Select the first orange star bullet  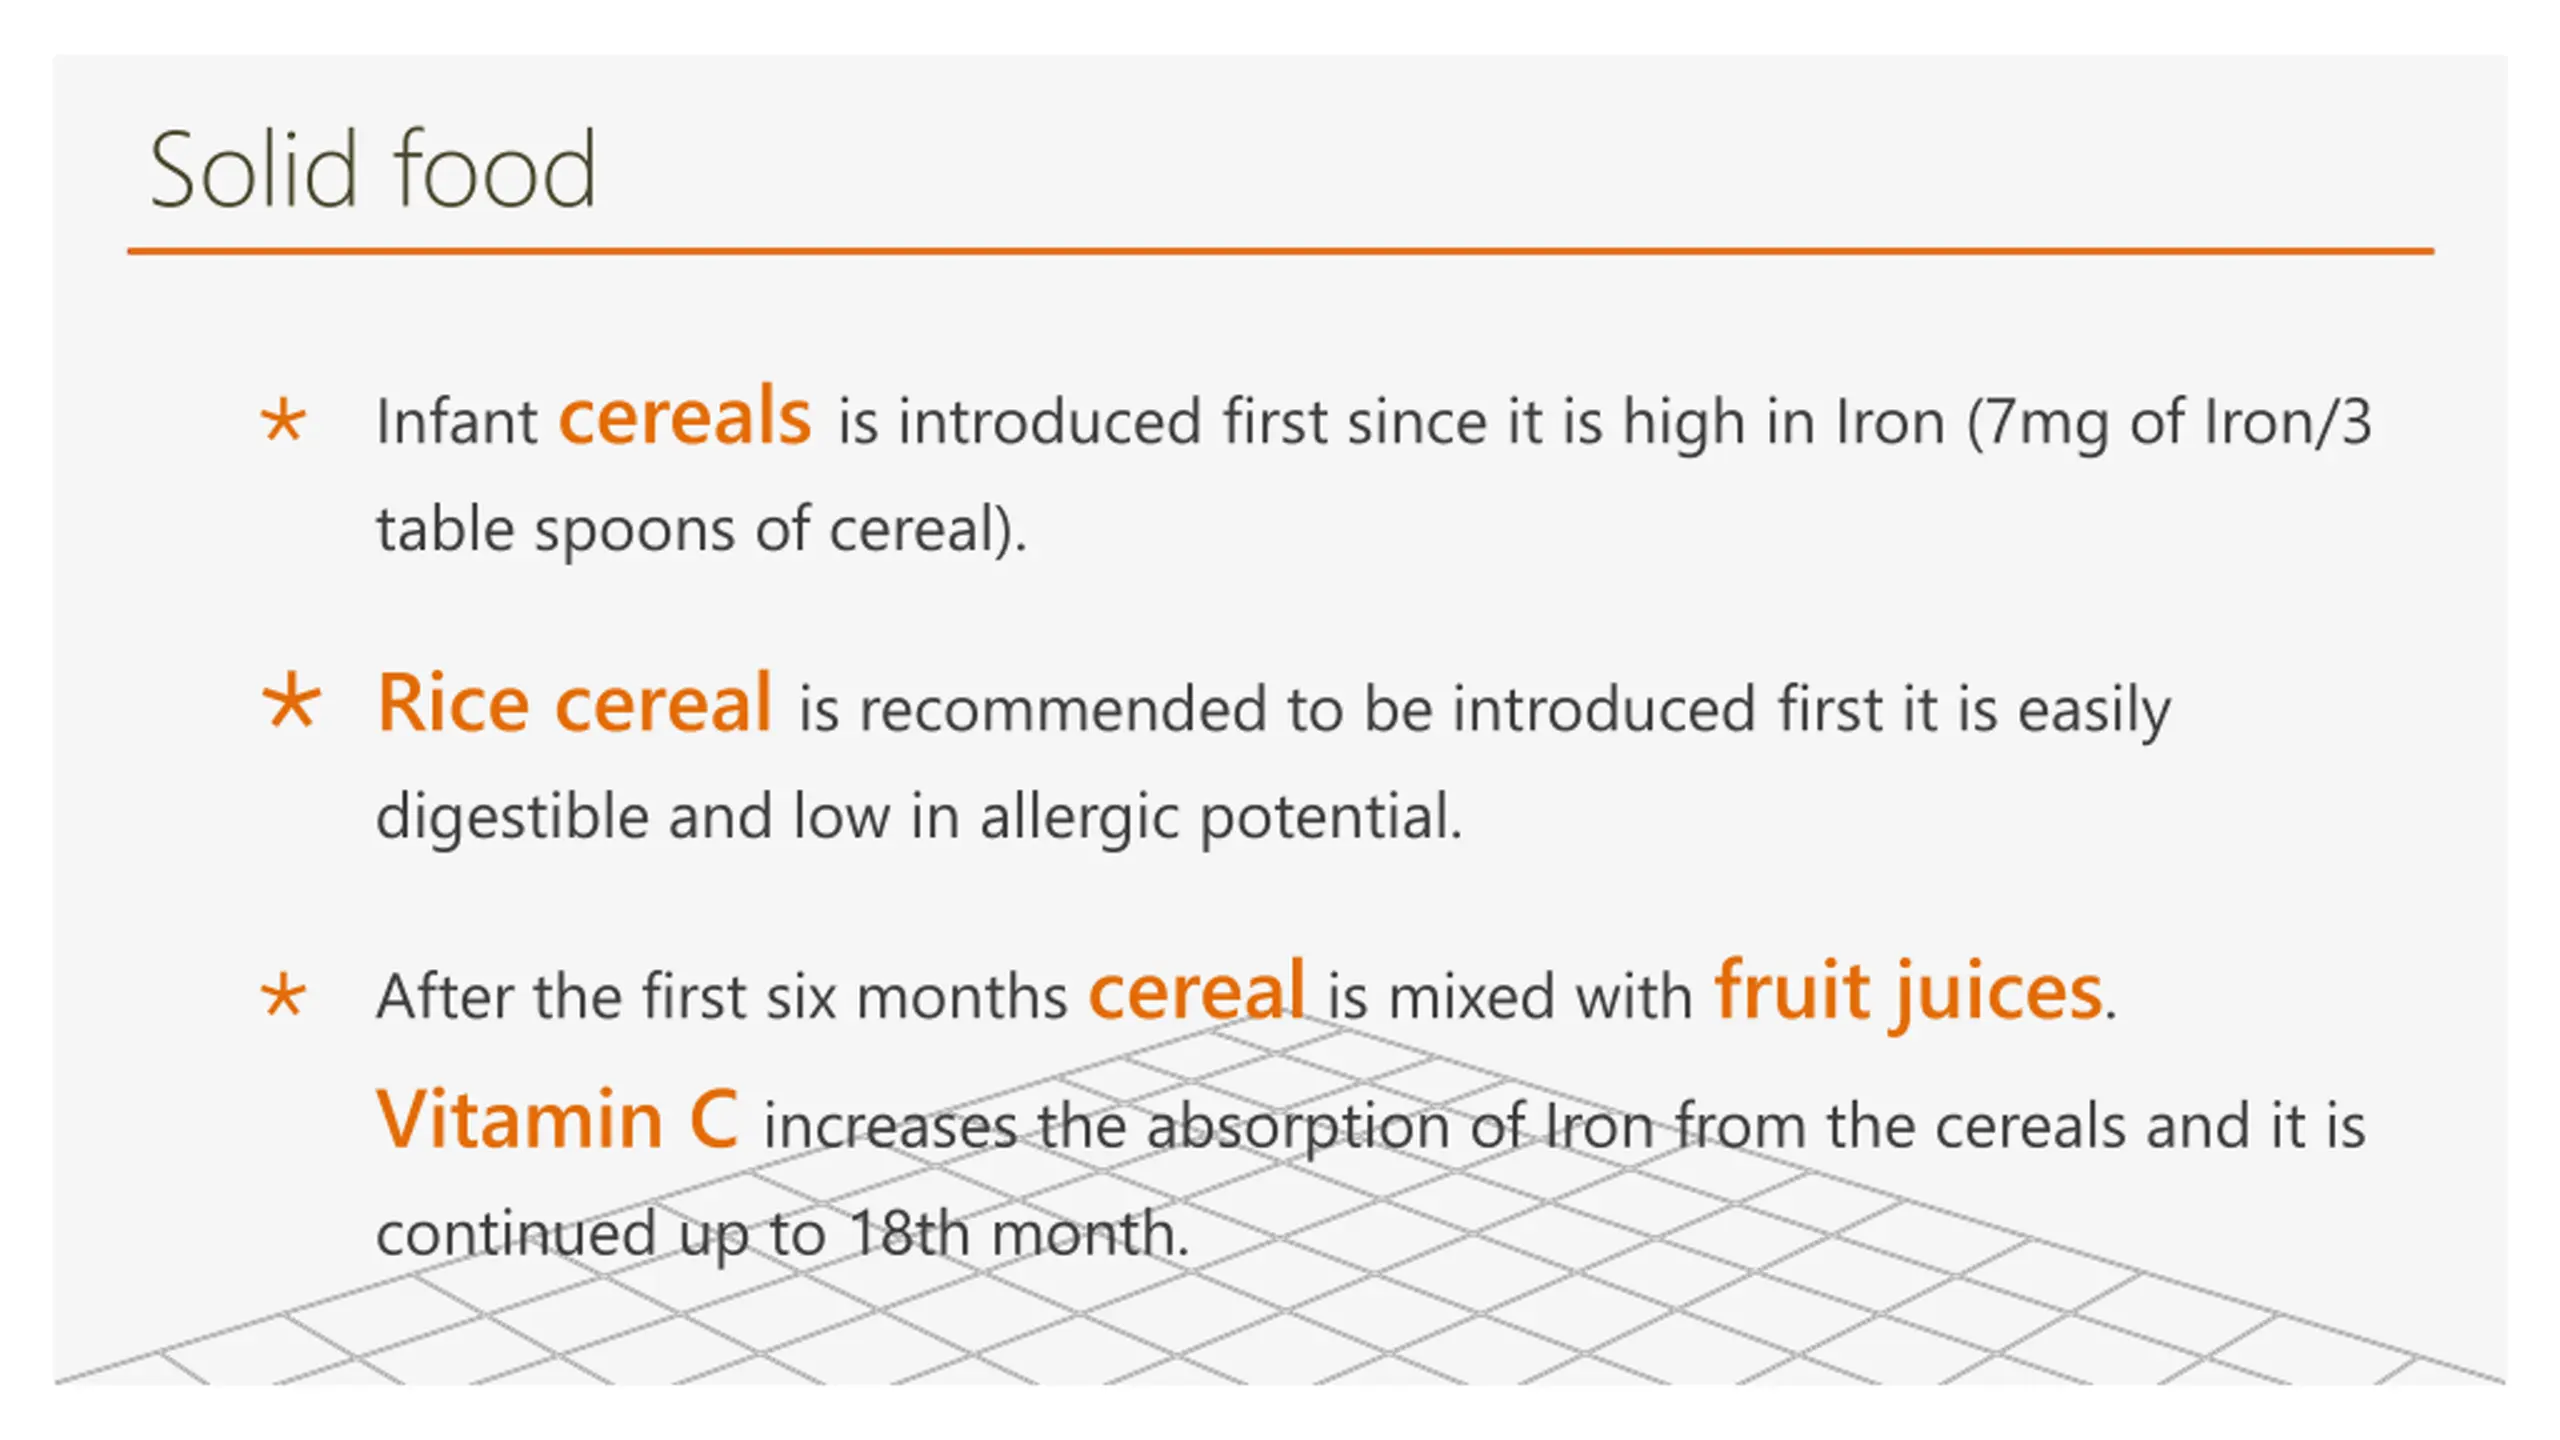click(x=283, y=420)
